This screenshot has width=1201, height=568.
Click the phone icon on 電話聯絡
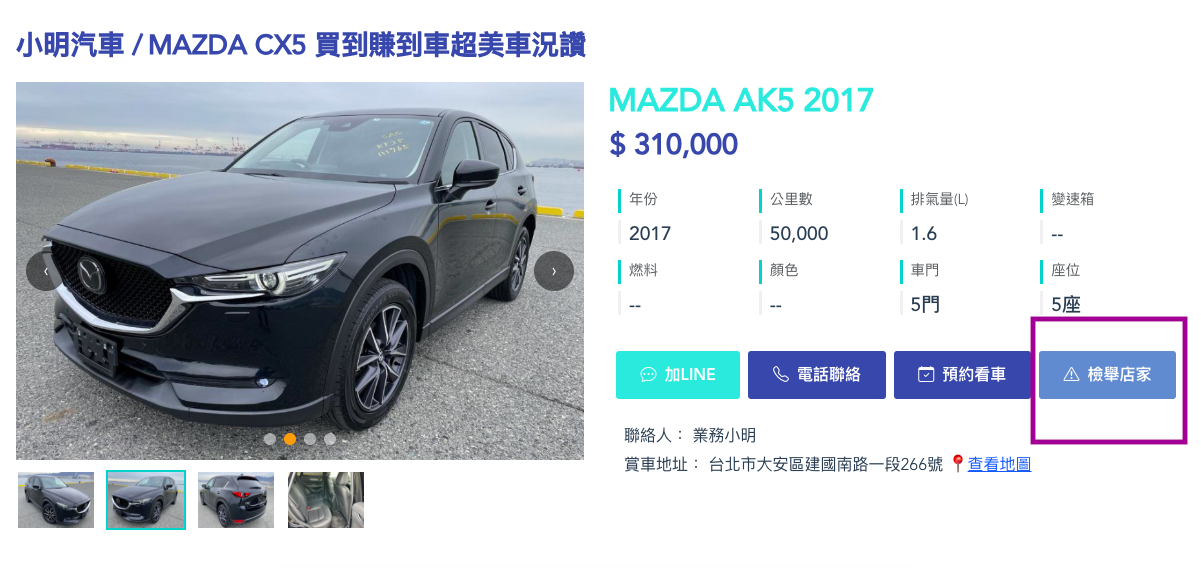tap(781, 375)
